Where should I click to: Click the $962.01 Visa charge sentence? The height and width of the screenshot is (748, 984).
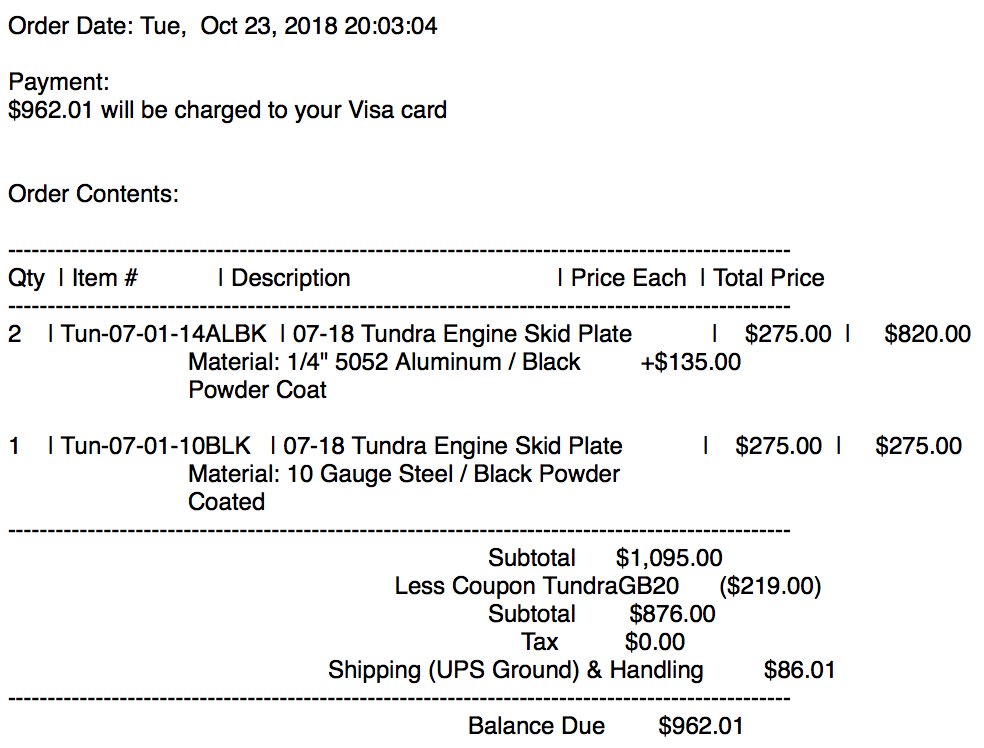click(227, 110)
